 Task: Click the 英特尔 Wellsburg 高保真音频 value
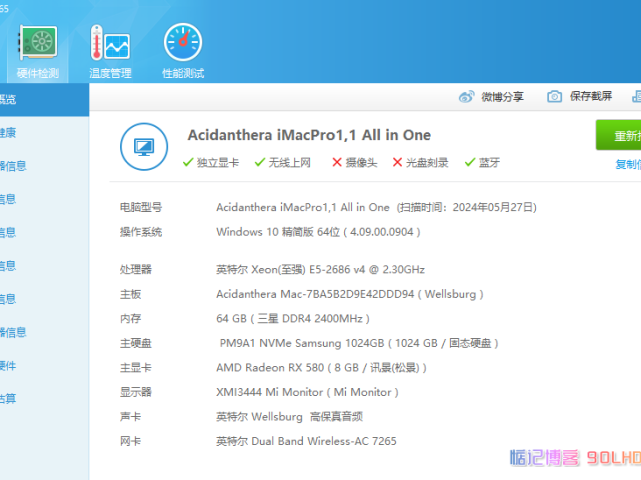tap(289, 417)
